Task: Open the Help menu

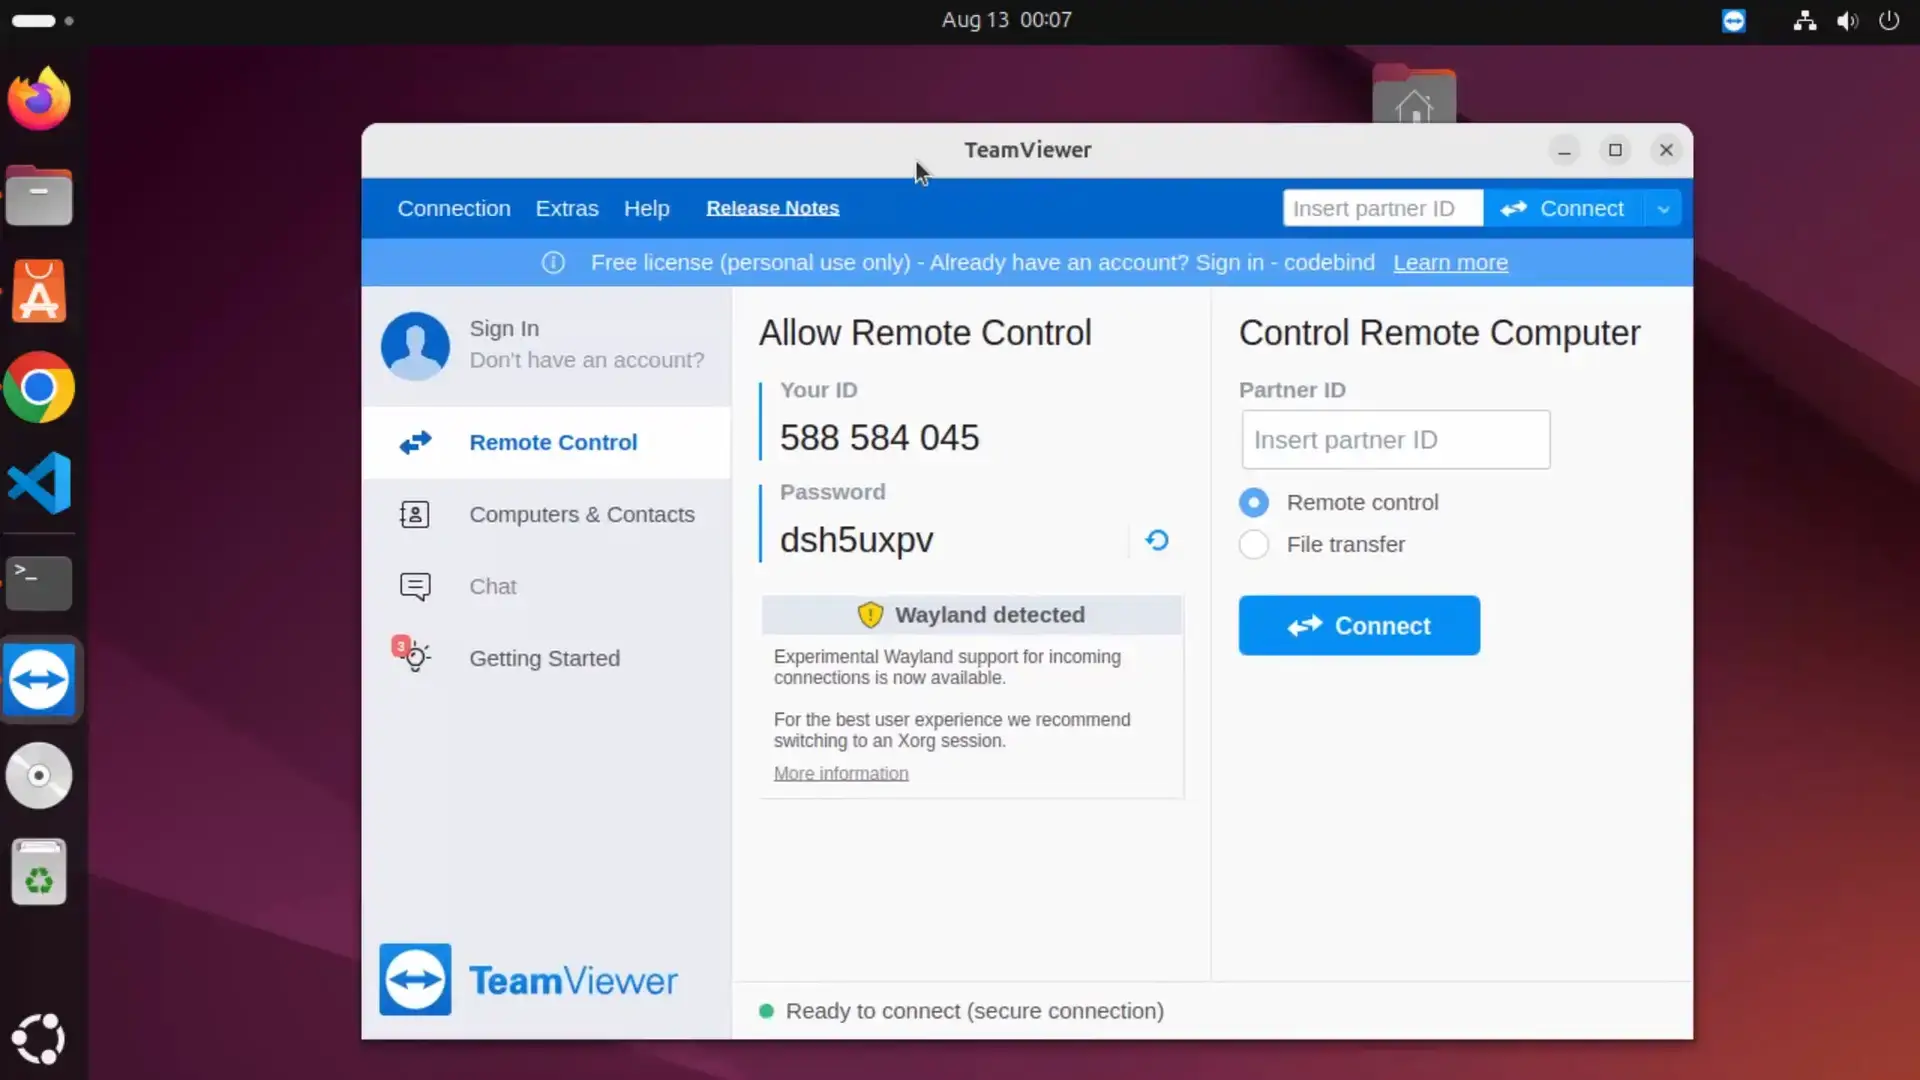Action: [x=647, y=208]
